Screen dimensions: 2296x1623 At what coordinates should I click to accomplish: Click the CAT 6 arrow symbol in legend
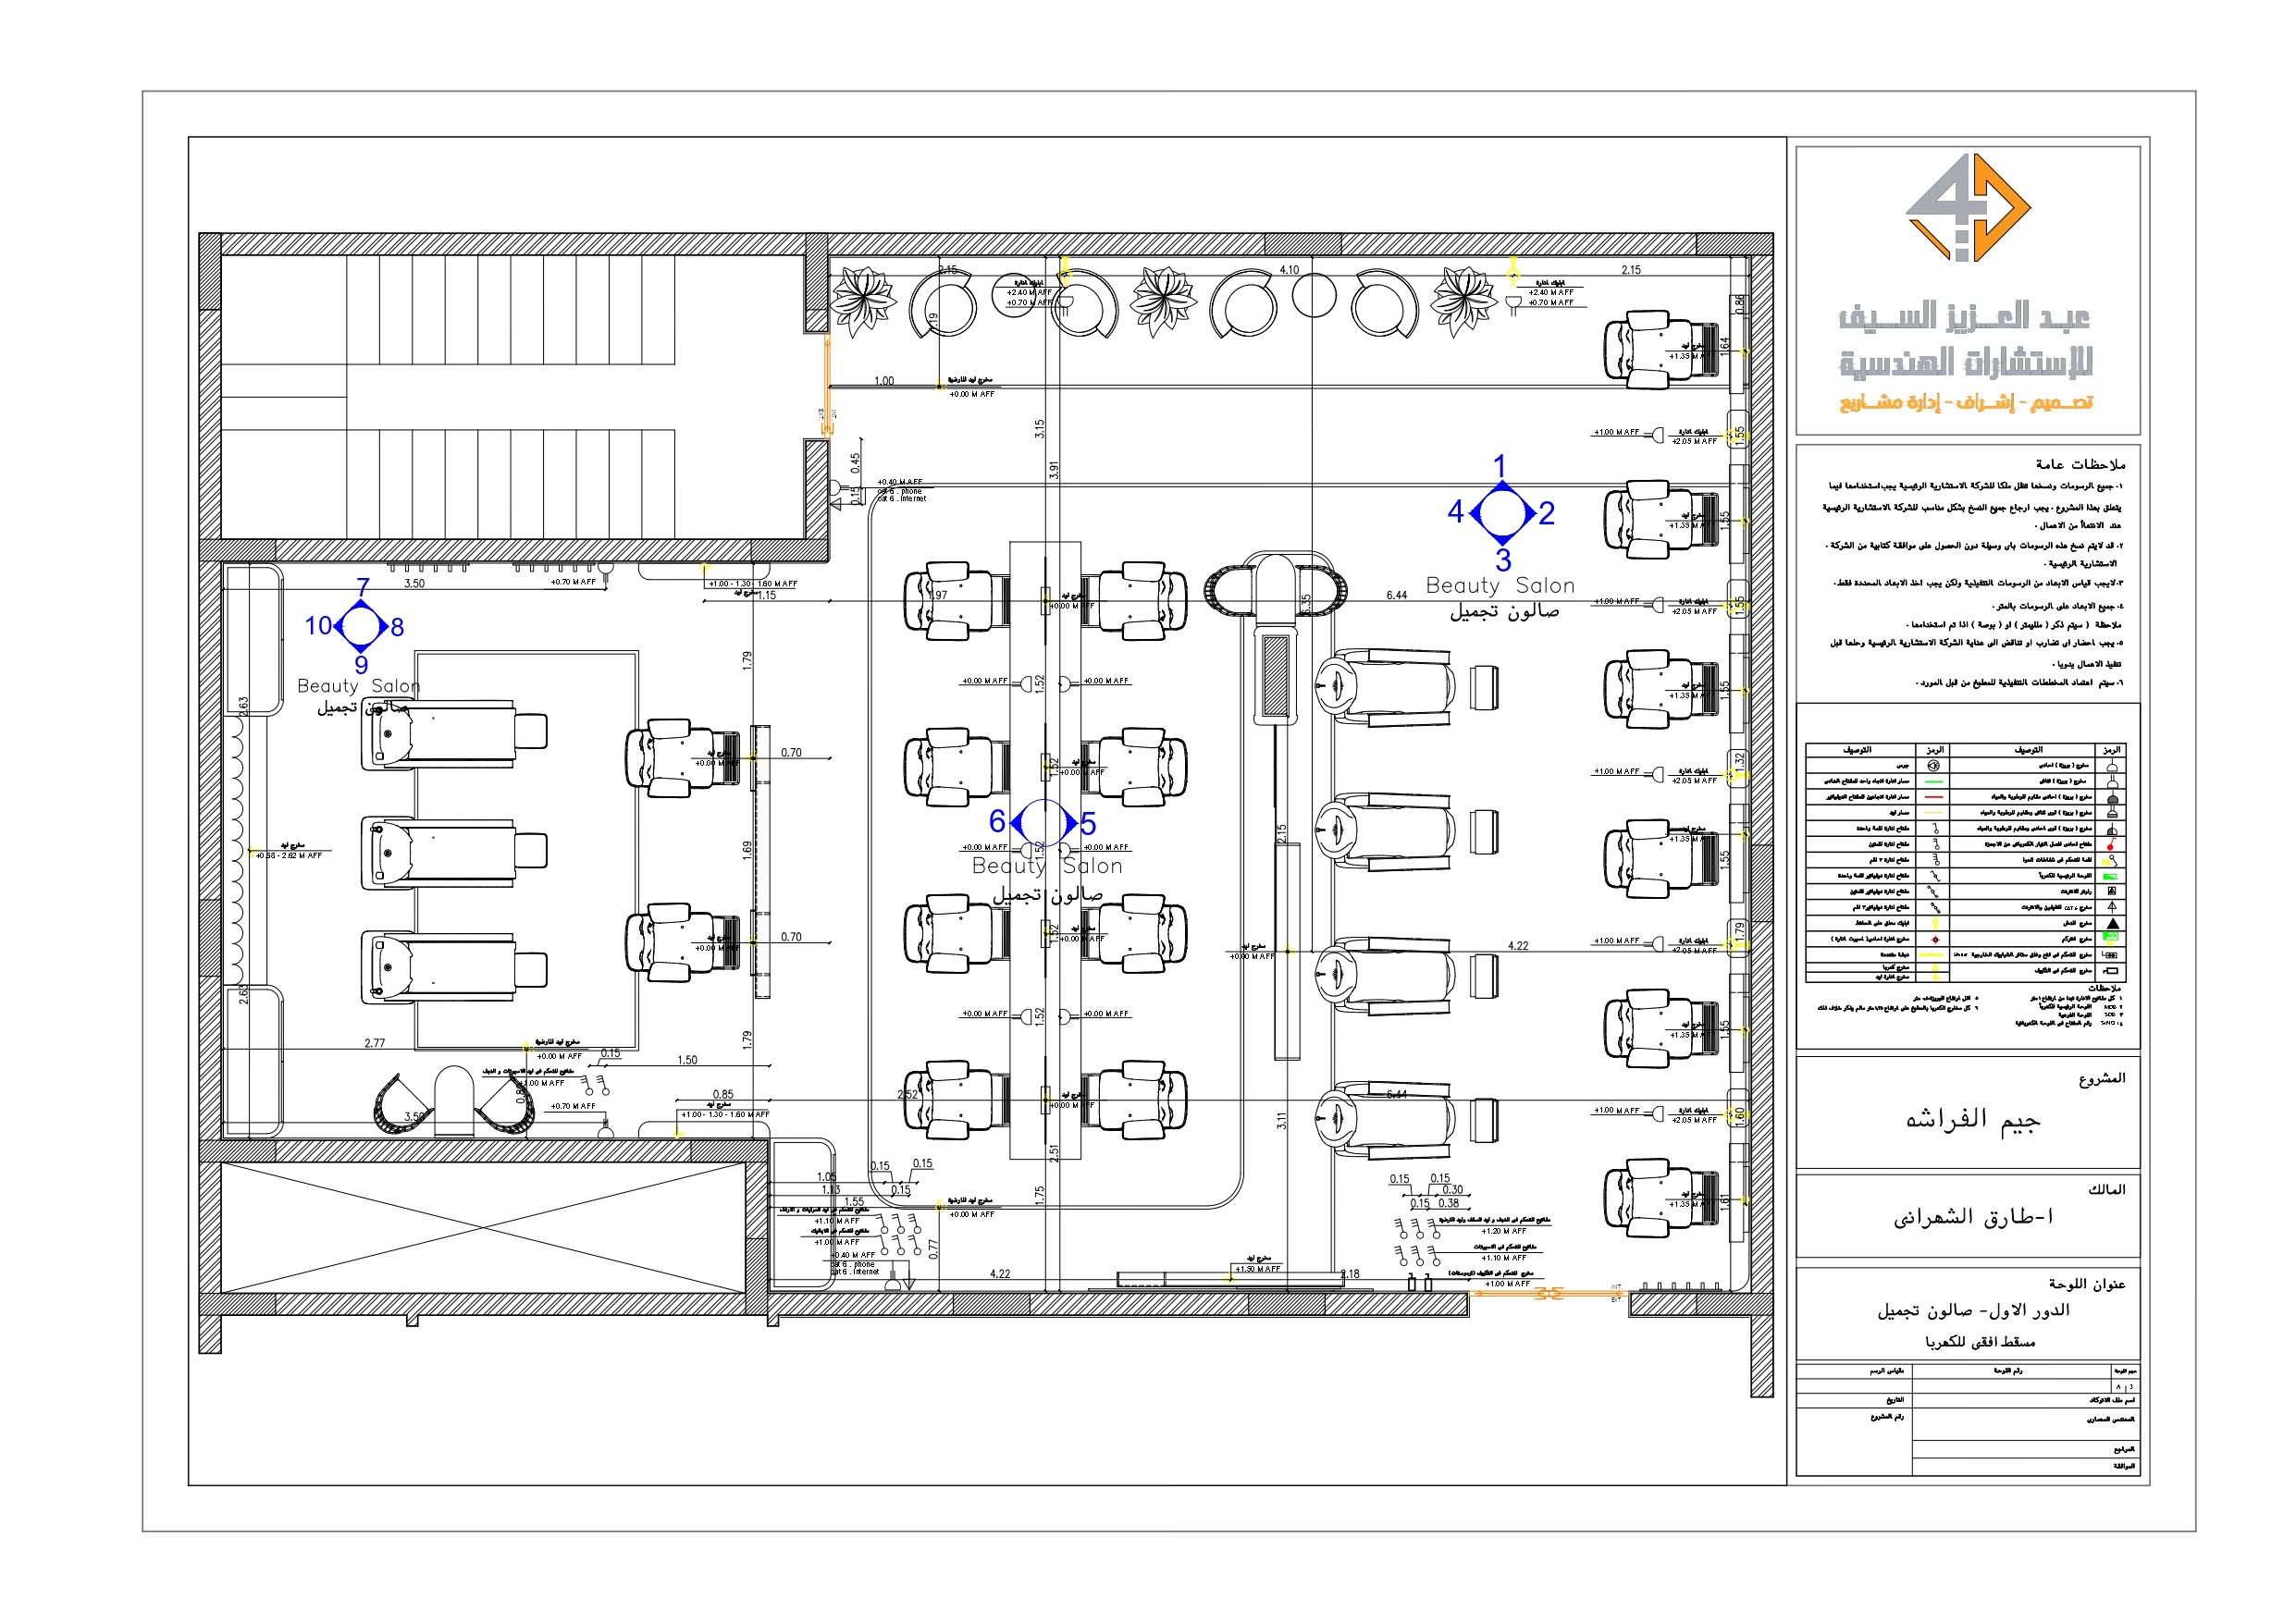pos(2111,907)
